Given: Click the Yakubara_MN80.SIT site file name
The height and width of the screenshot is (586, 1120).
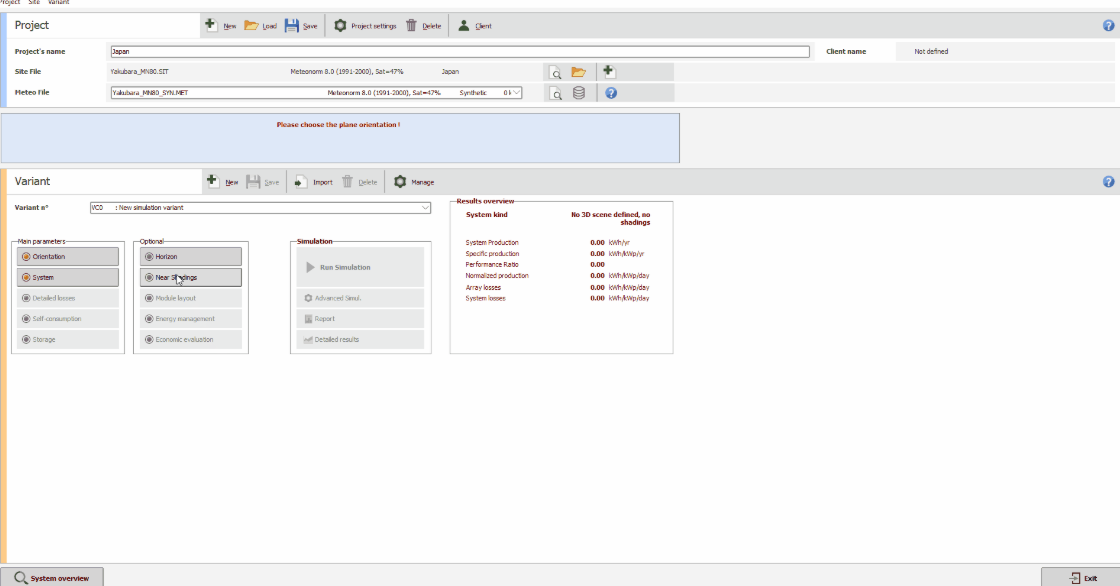Looking at the screenshot, I should (x=139, y=71).
